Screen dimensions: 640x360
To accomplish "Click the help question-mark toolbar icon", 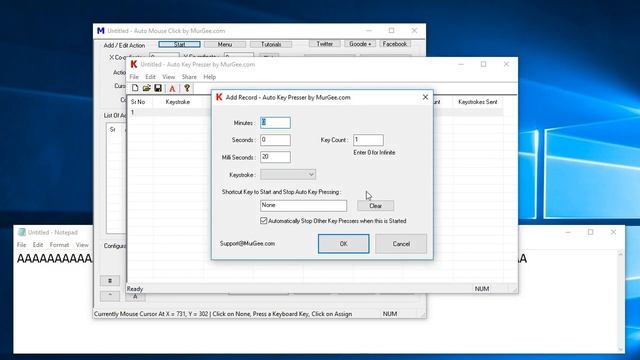I will [187, 88].
